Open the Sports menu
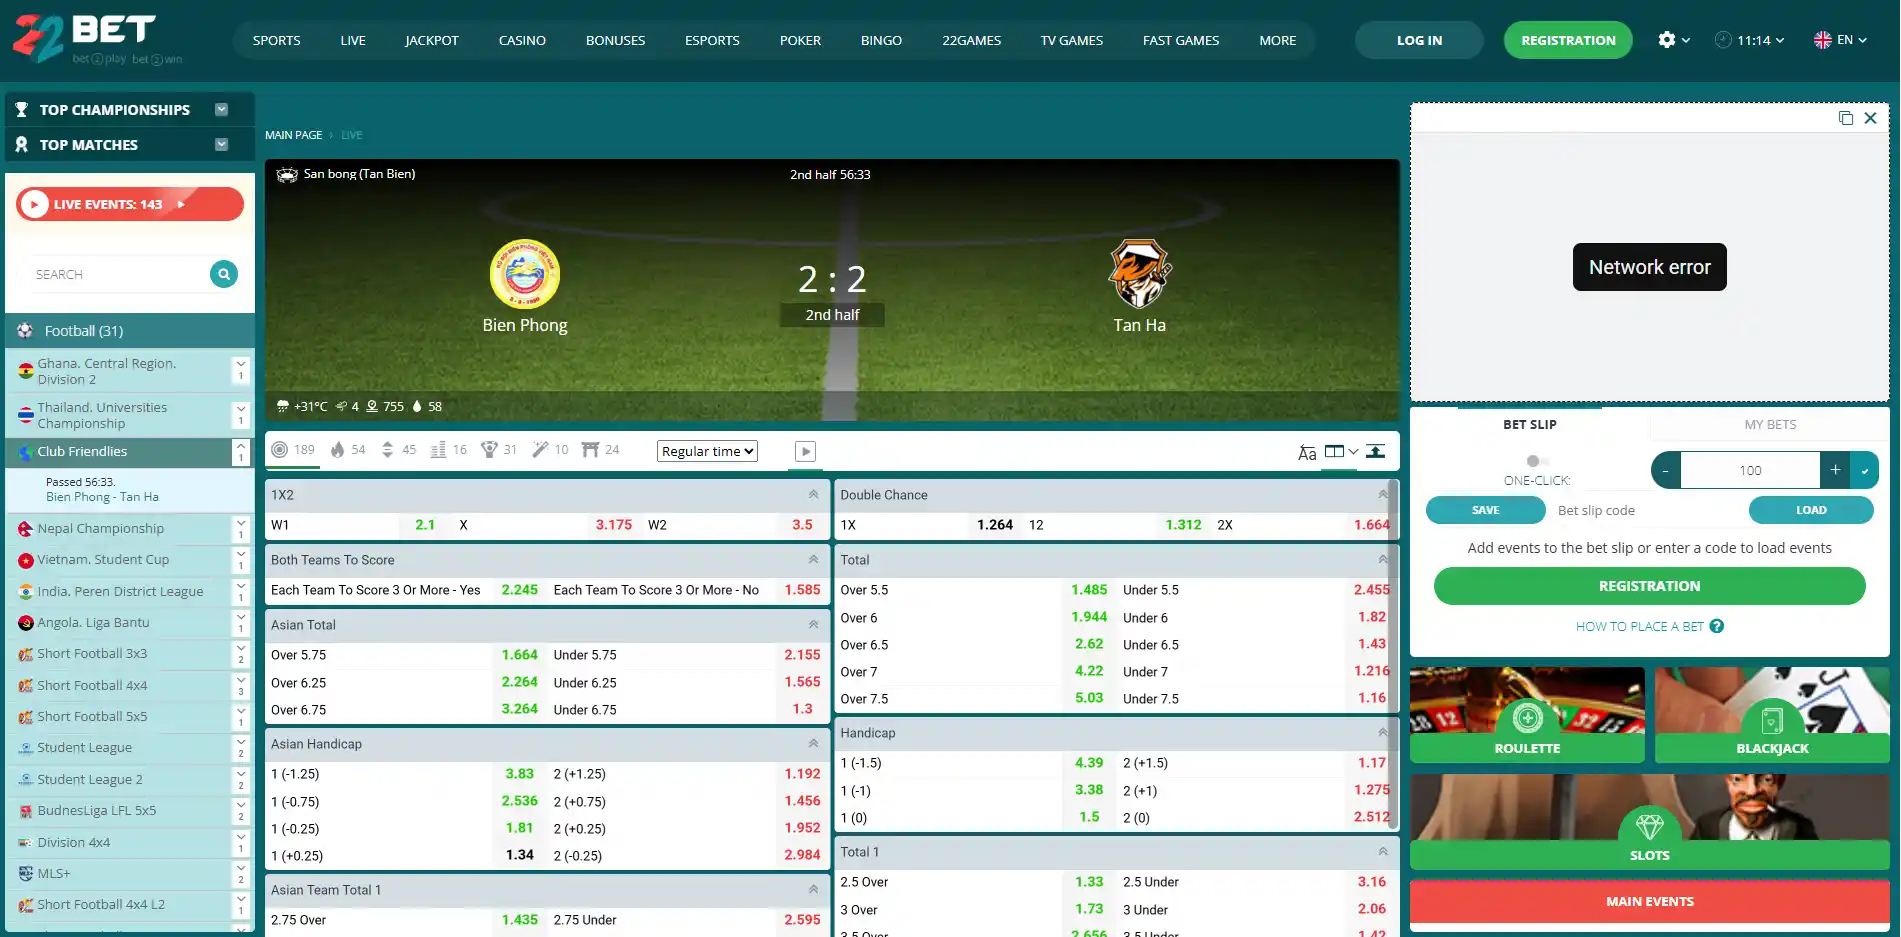 pos(276,40)
